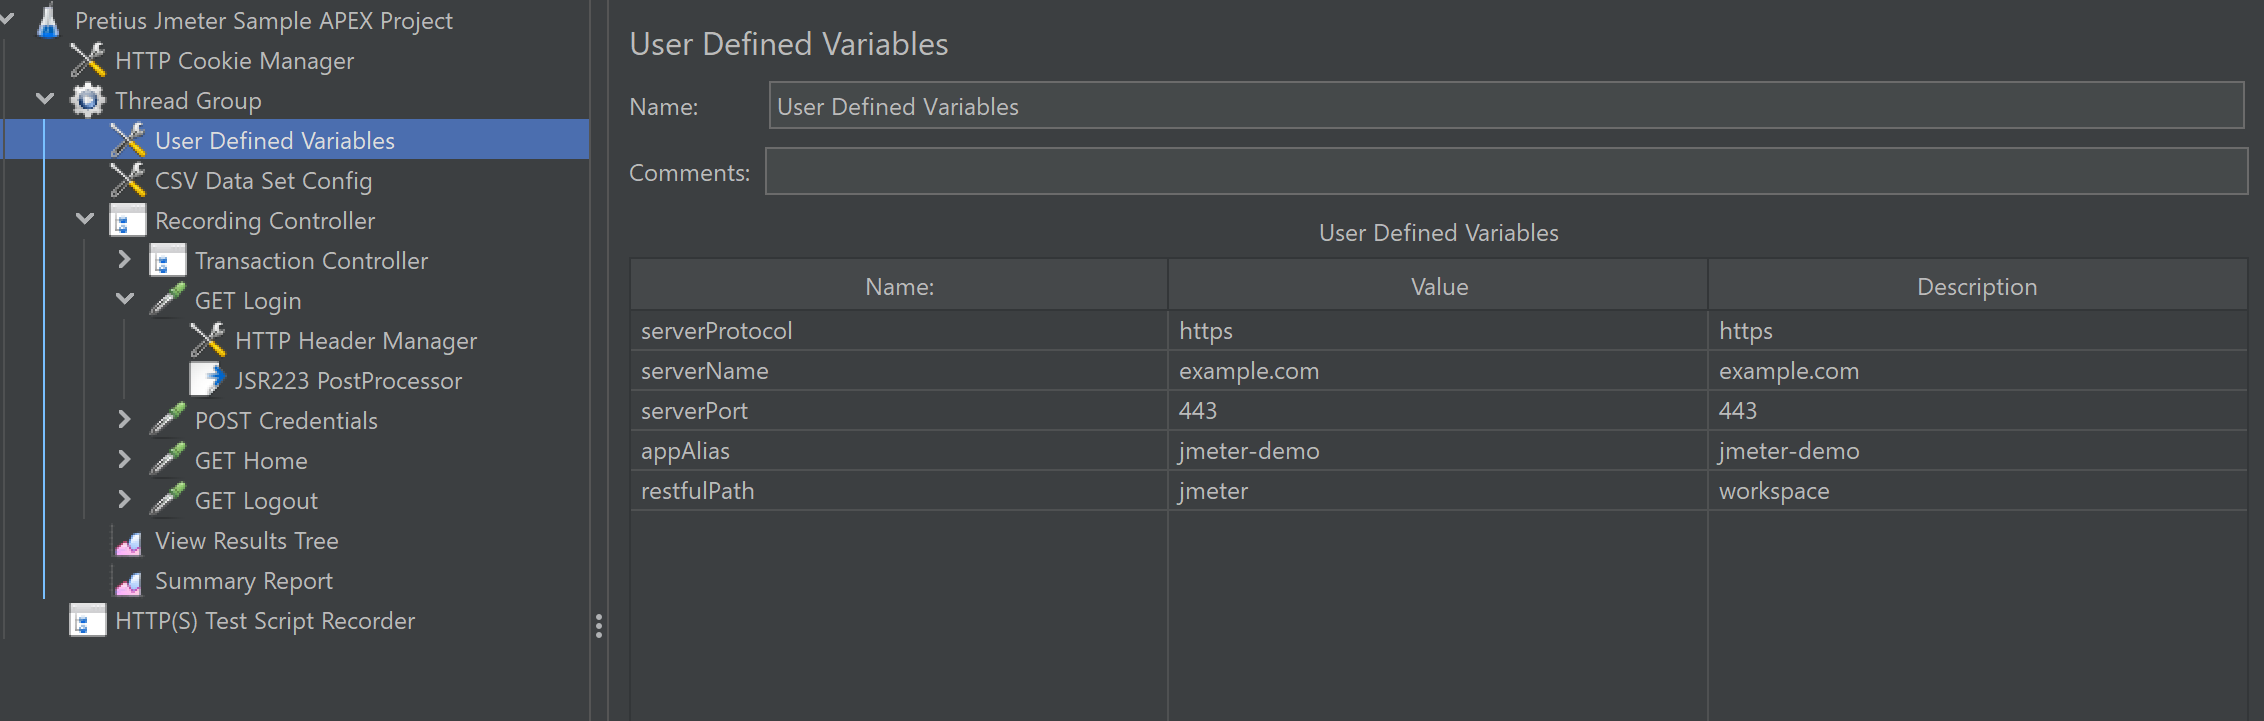The height and width of the screenshot is (721, 2264).
Task: Click the Description column header
Action: 1976,287
